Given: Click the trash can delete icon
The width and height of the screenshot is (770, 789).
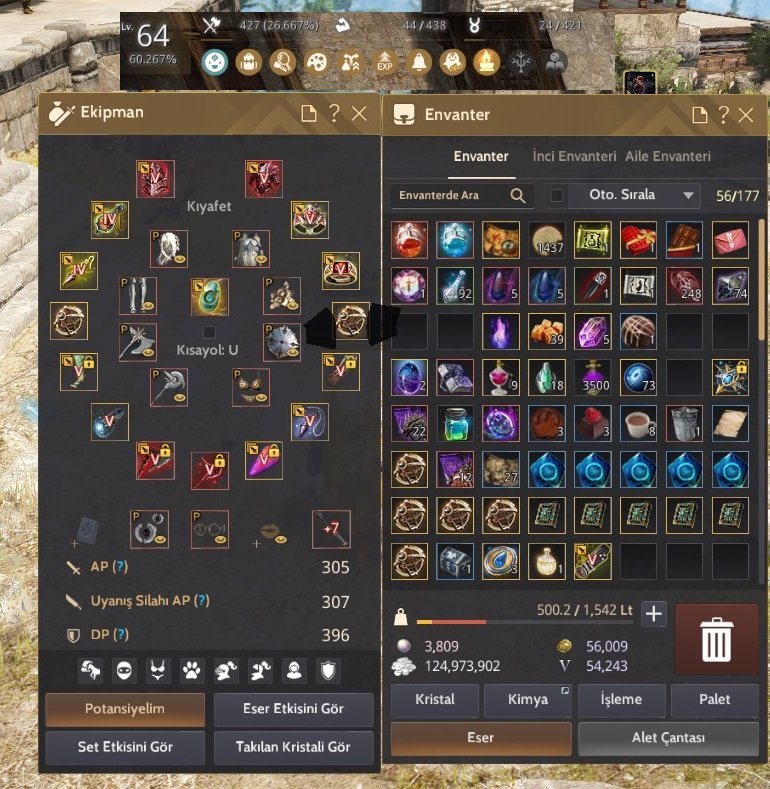Looking at the screenshot, I should pos(716,639).
